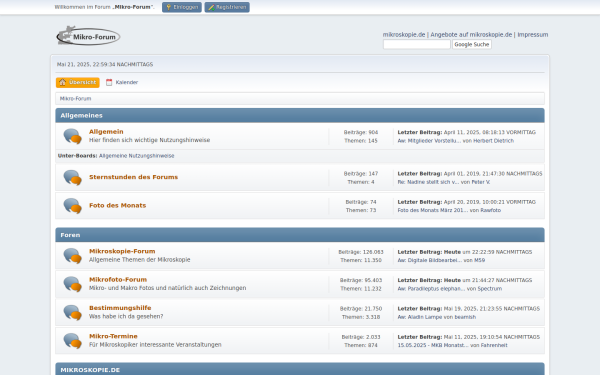Open beamish's profile link
The image size is (600, 375).
pos(465,317)
